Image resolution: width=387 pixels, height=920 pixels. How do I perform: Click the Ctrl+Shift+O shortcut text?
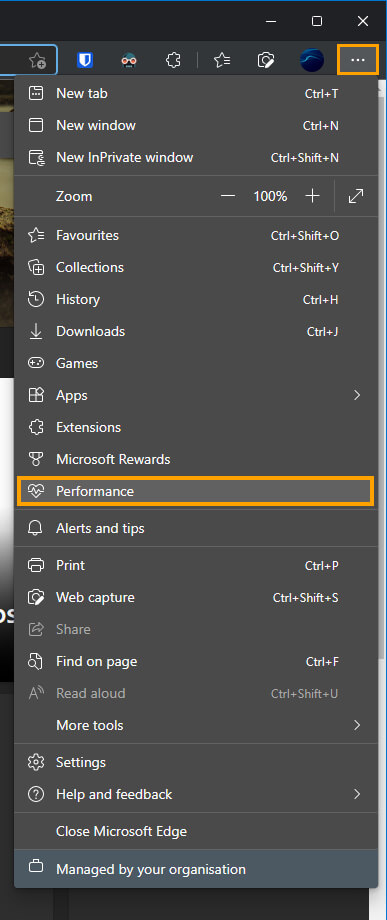[305, 235]
